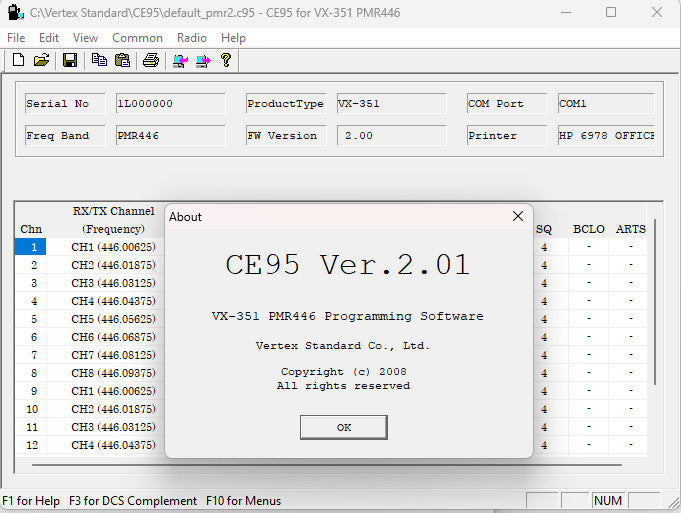
Task: Click CH5 (446.05625) cell
Action: [x=113, y=319]
